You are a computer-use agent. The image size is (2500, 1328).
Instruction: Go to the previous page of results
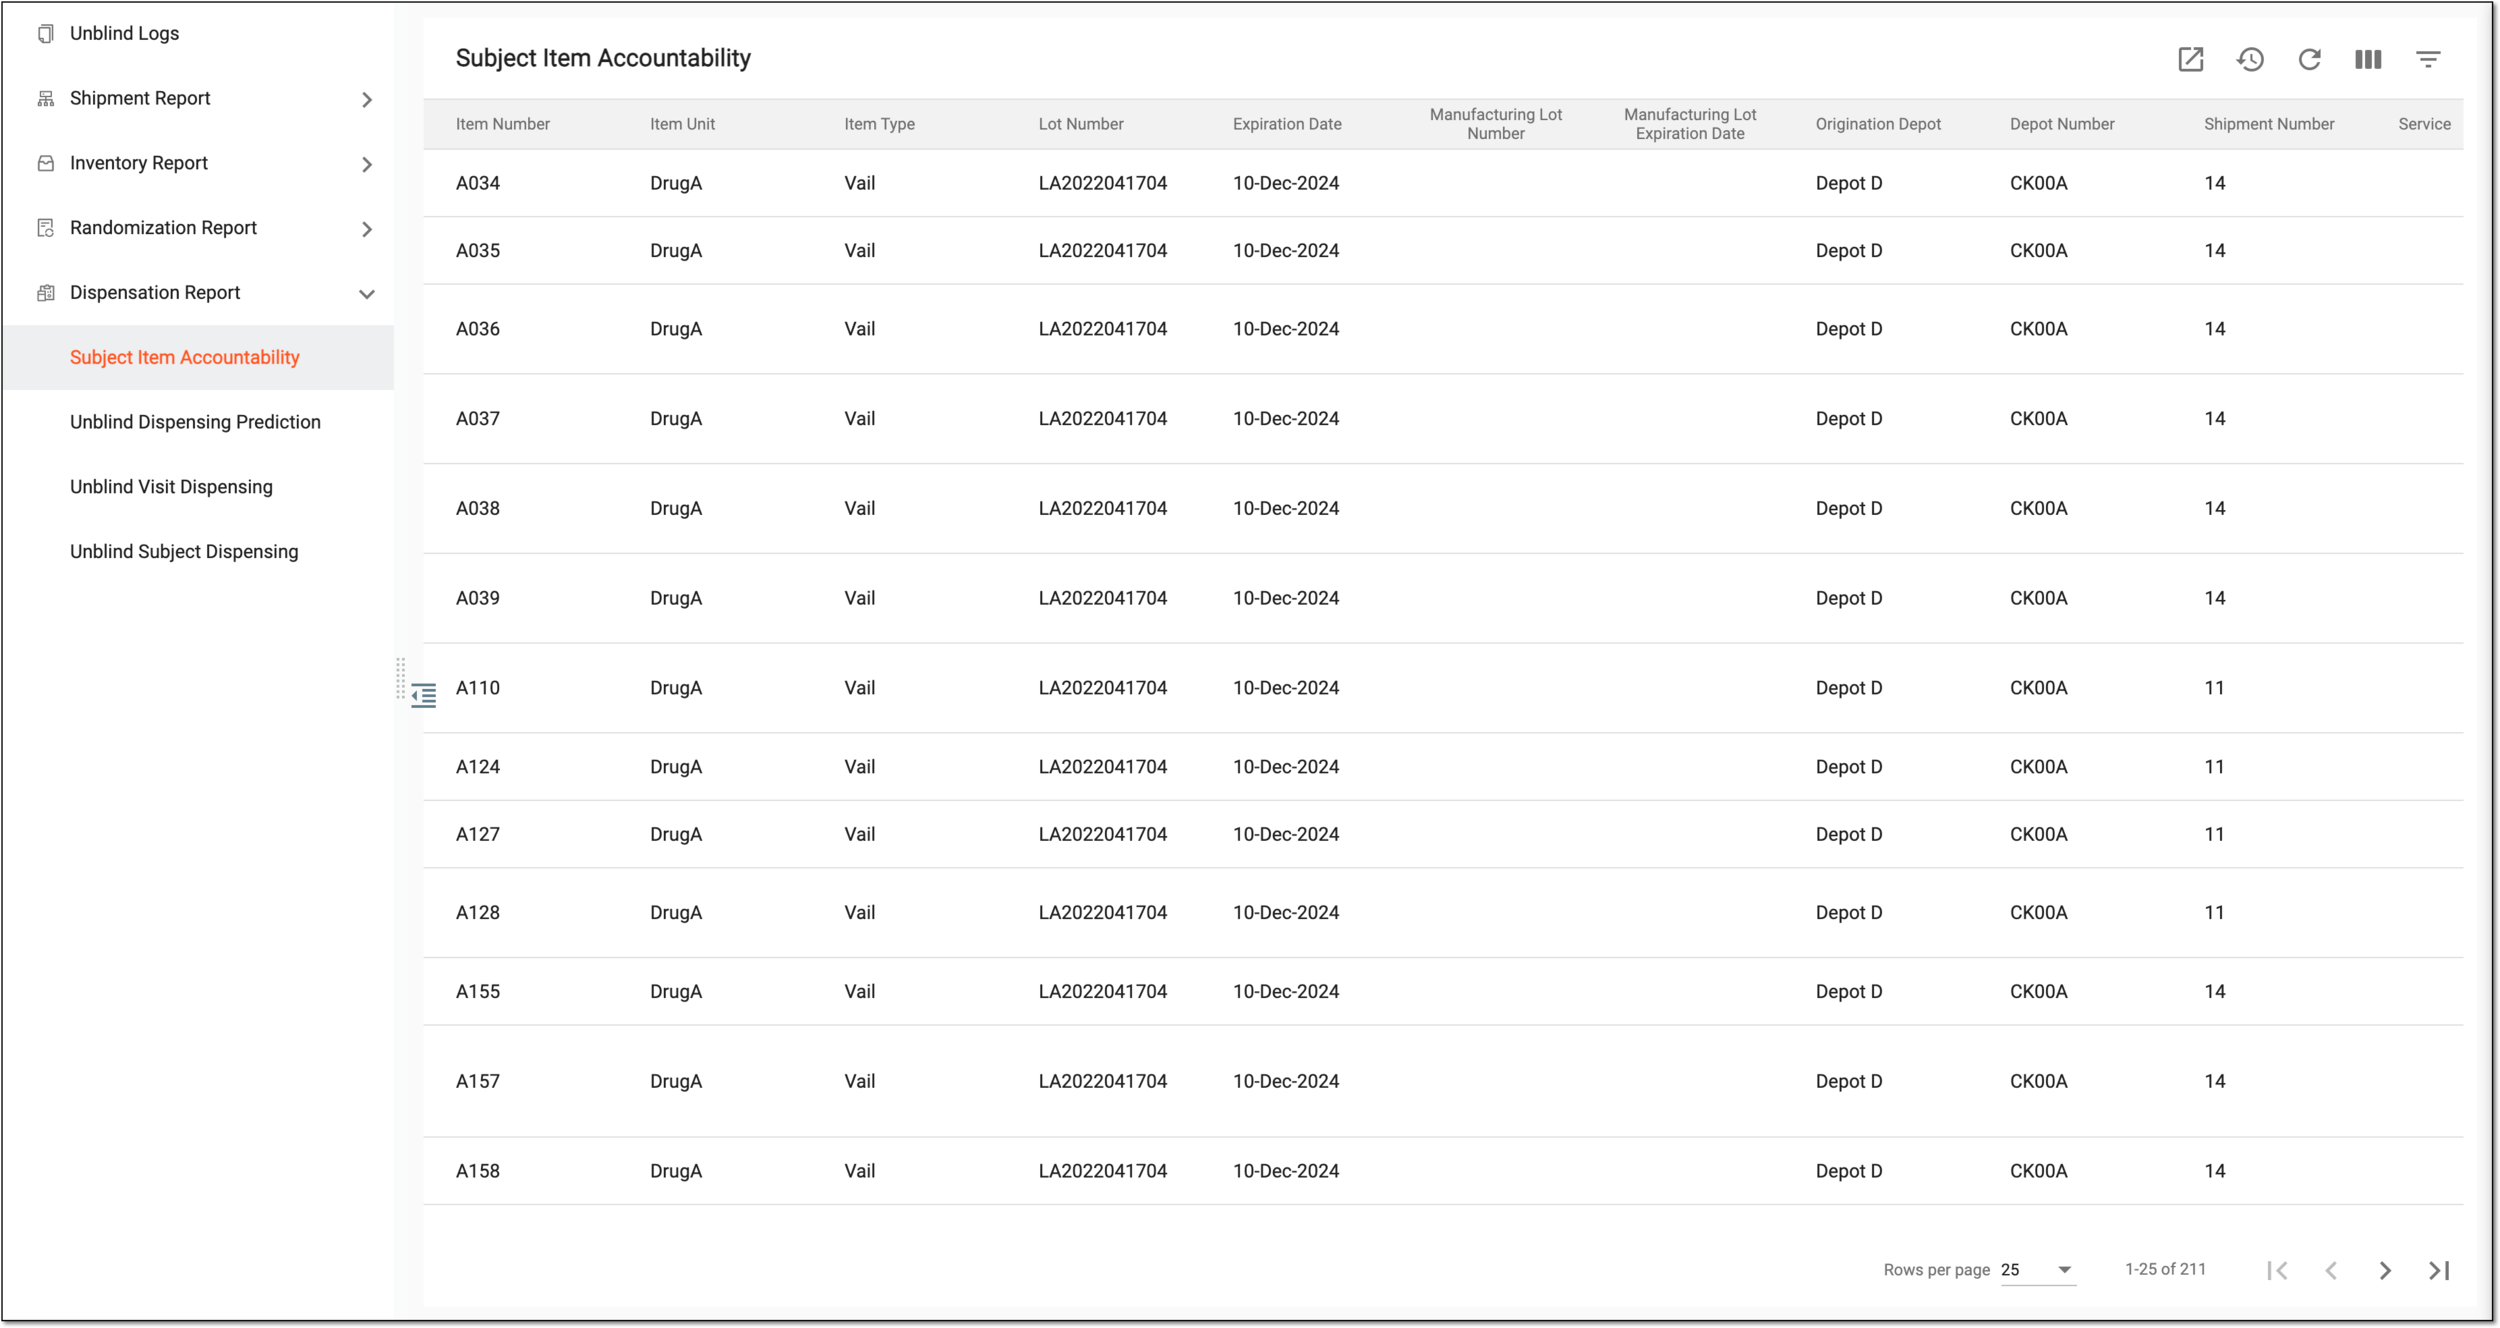2331,1270
